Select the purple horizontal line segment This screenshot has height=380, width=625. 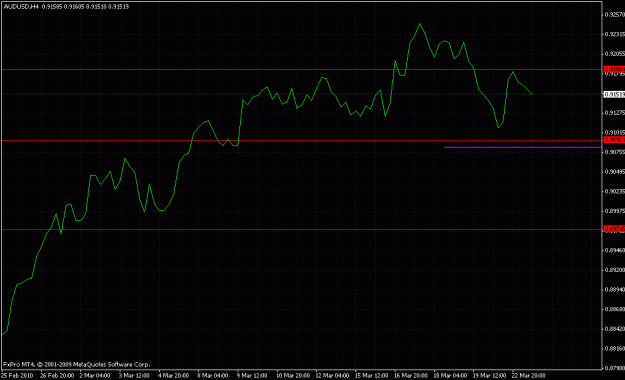point(523,147)
